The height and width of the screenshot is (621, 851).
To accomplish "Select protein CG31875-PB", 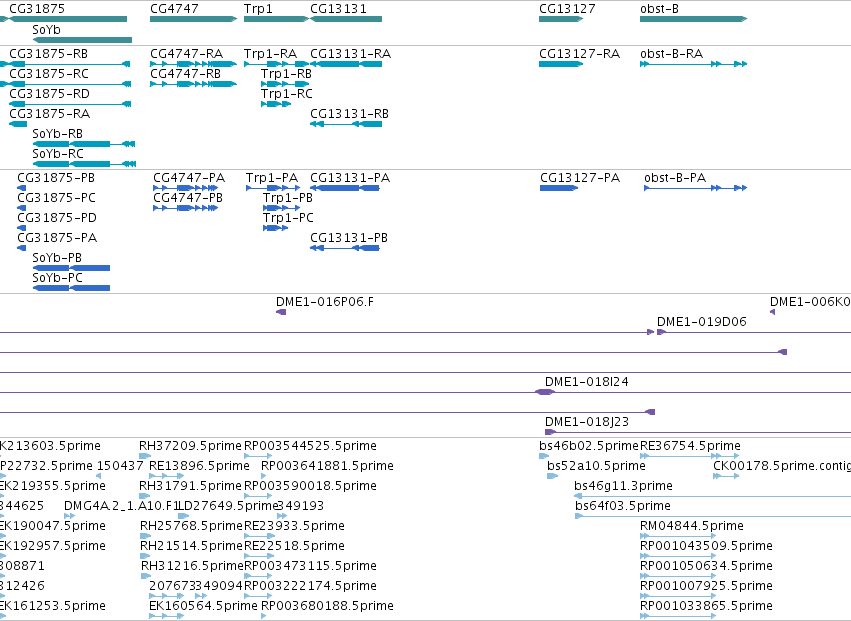I will click(x=22, y=188).
